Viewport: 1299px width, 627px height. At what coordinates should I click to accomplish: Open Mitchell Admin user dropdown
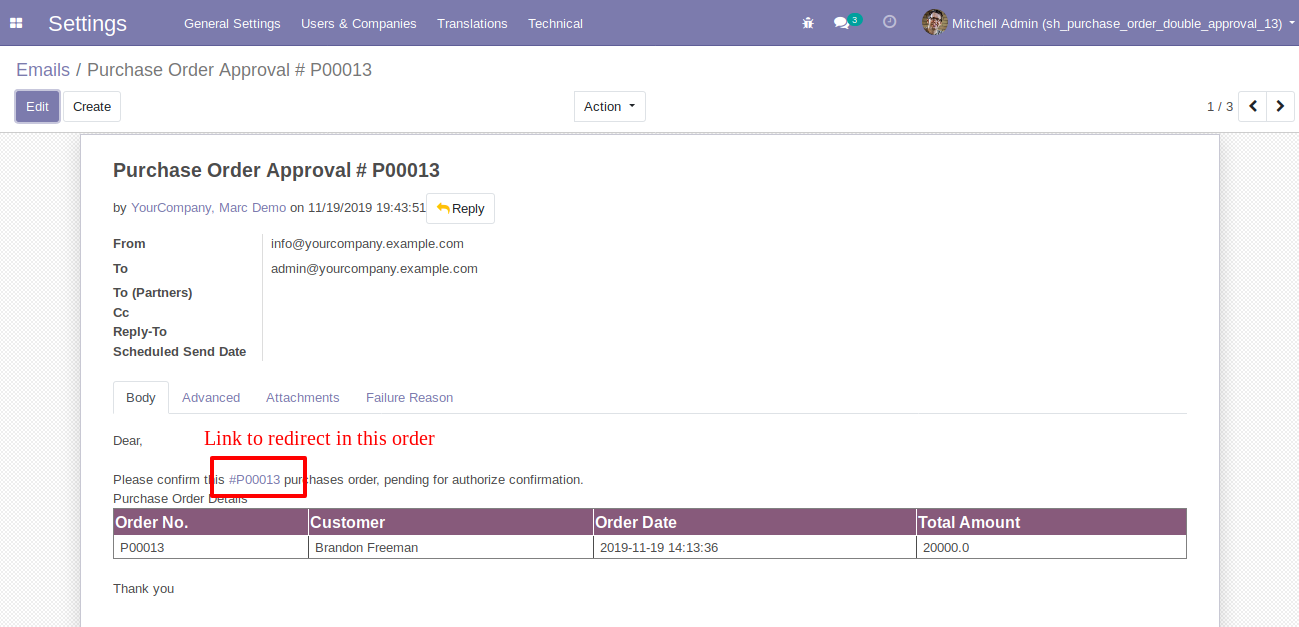coord(1110,23)
